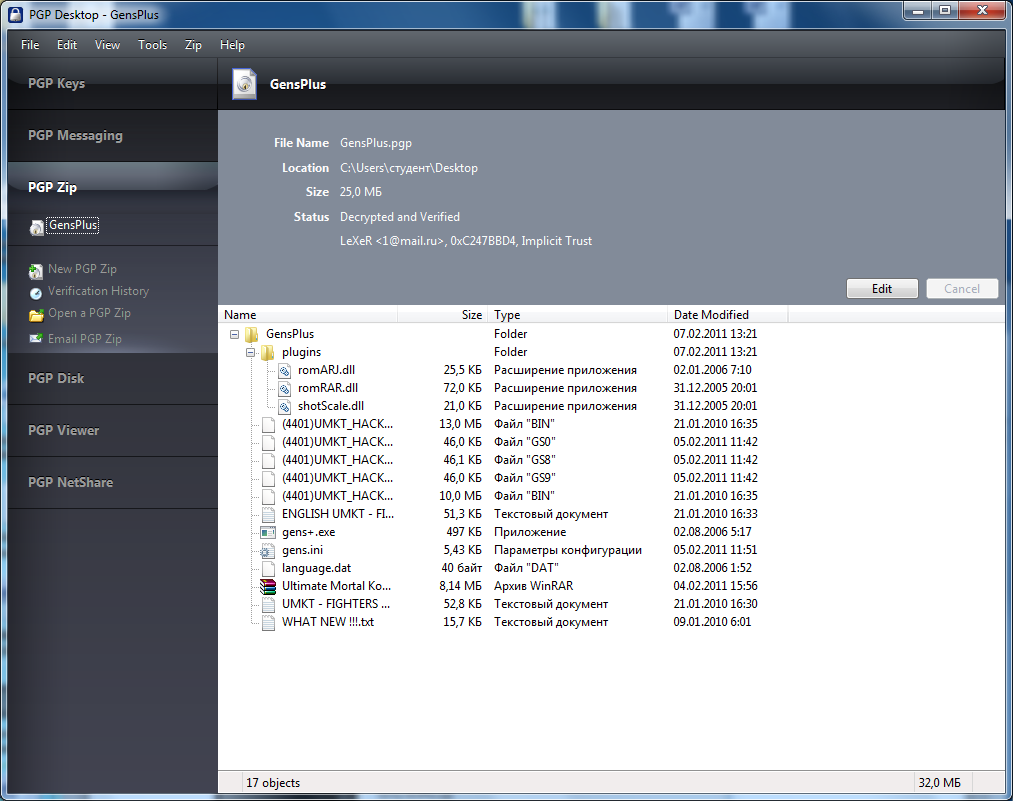
Task: Sort by the Size column header
Action: [443, 315]
